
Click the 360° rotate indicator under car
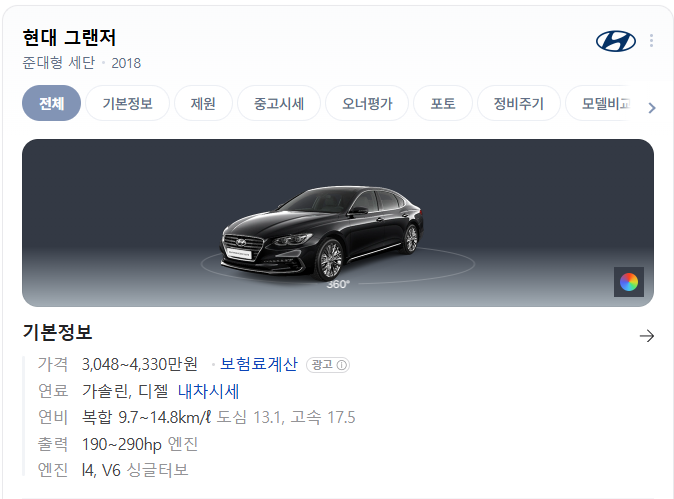coord(338,284)
